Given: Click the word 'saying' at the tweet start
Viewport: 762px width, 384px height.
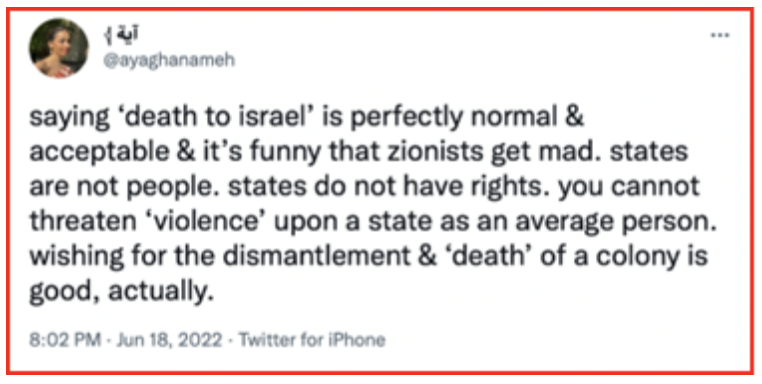Looking at the screenshot, I should pyautogui.click(x=69, y=119).
